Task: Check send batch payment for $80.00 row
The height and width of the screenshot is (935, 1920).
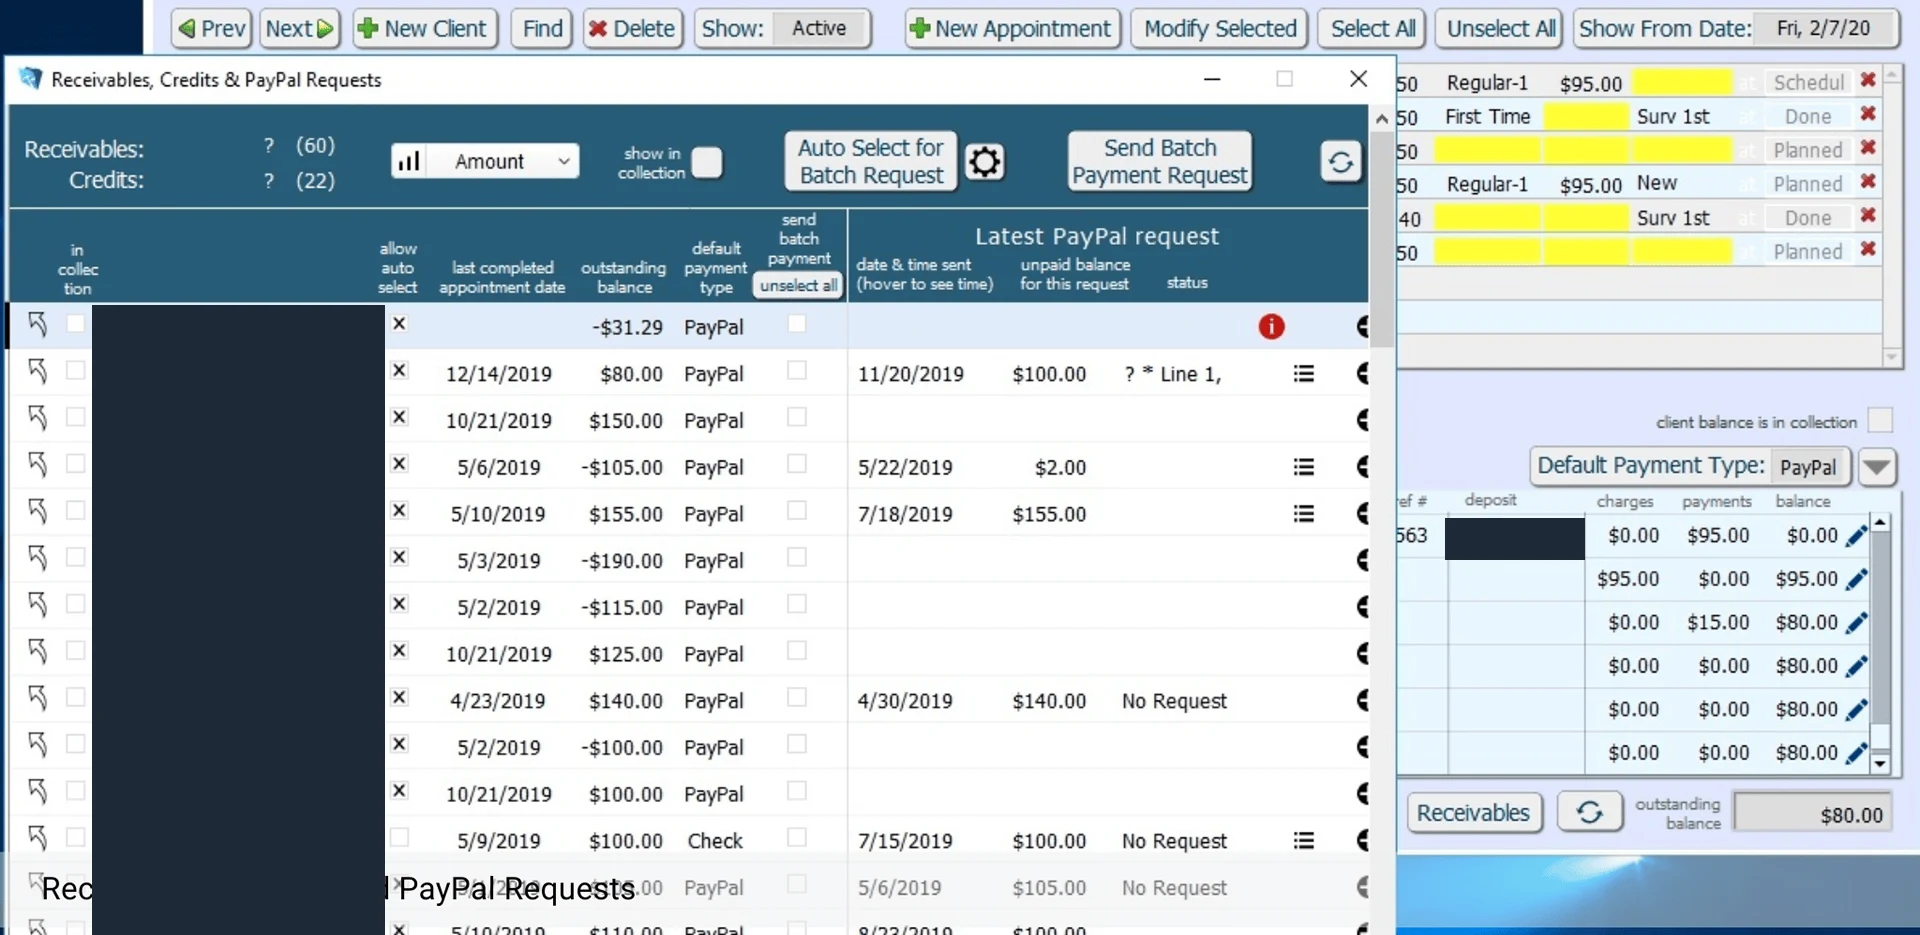Action: [x=796, y=370]
